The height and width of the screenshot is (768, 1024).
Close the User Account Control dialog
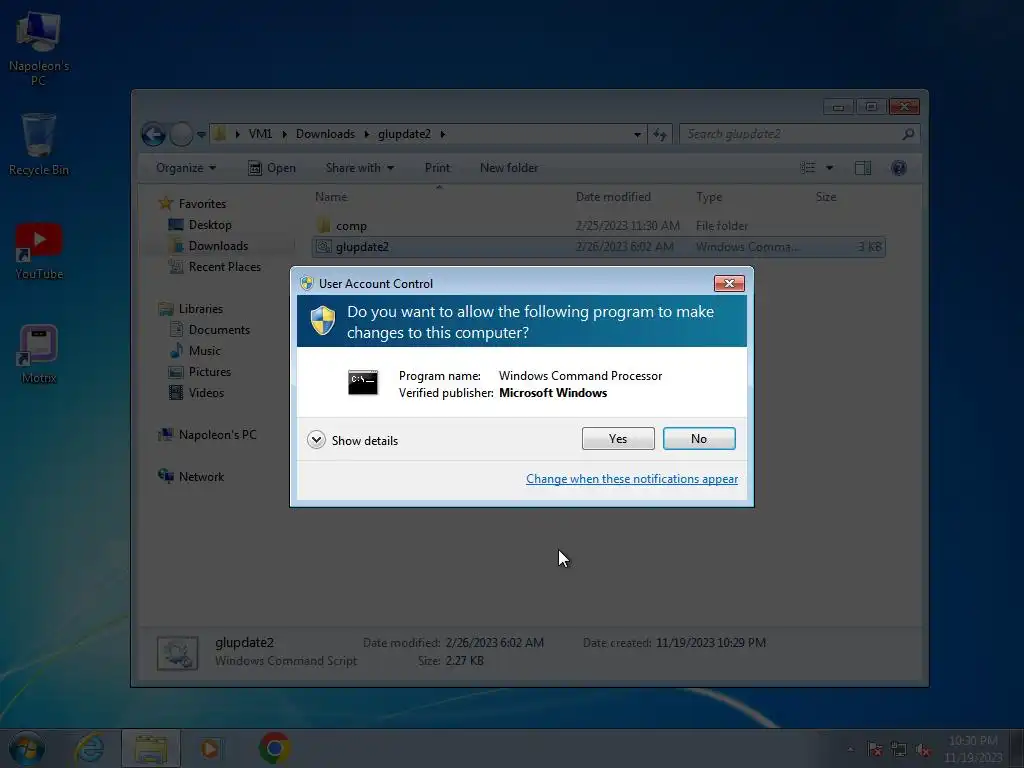pyautogui.click(x=729, y=283)
